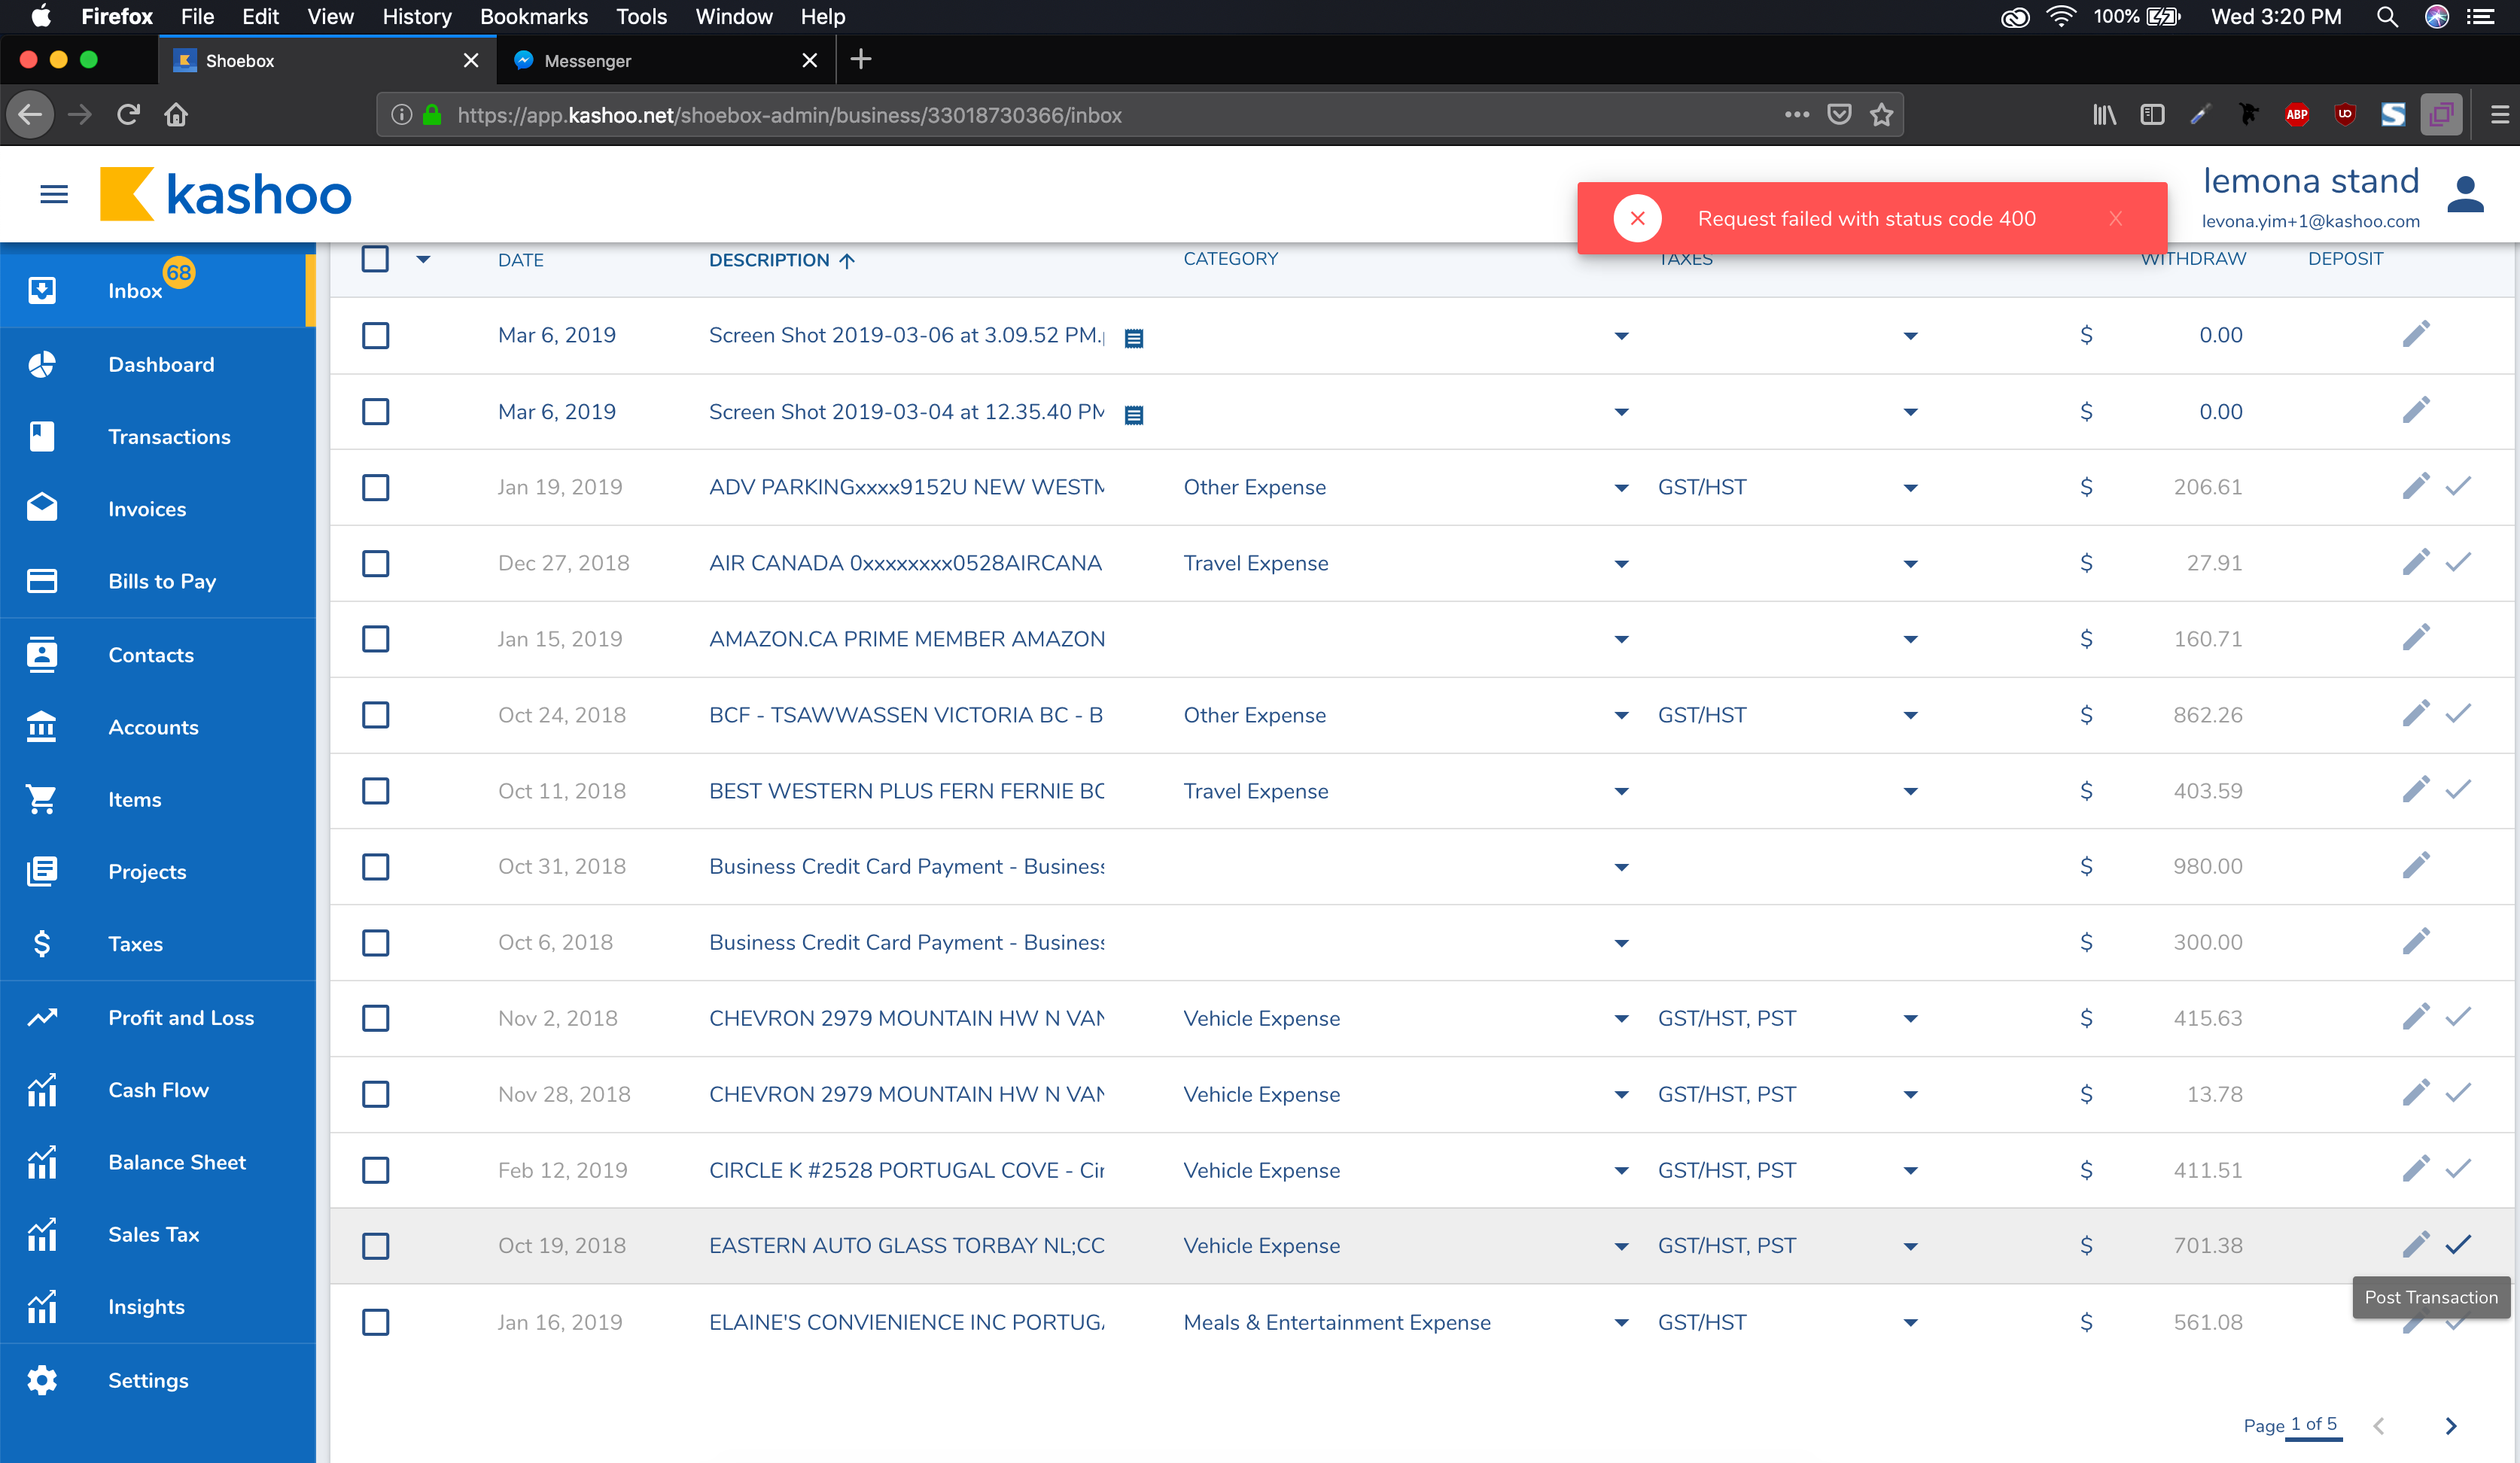
Task: Open Transactions in the sidebar
Action: click(169, 437)
